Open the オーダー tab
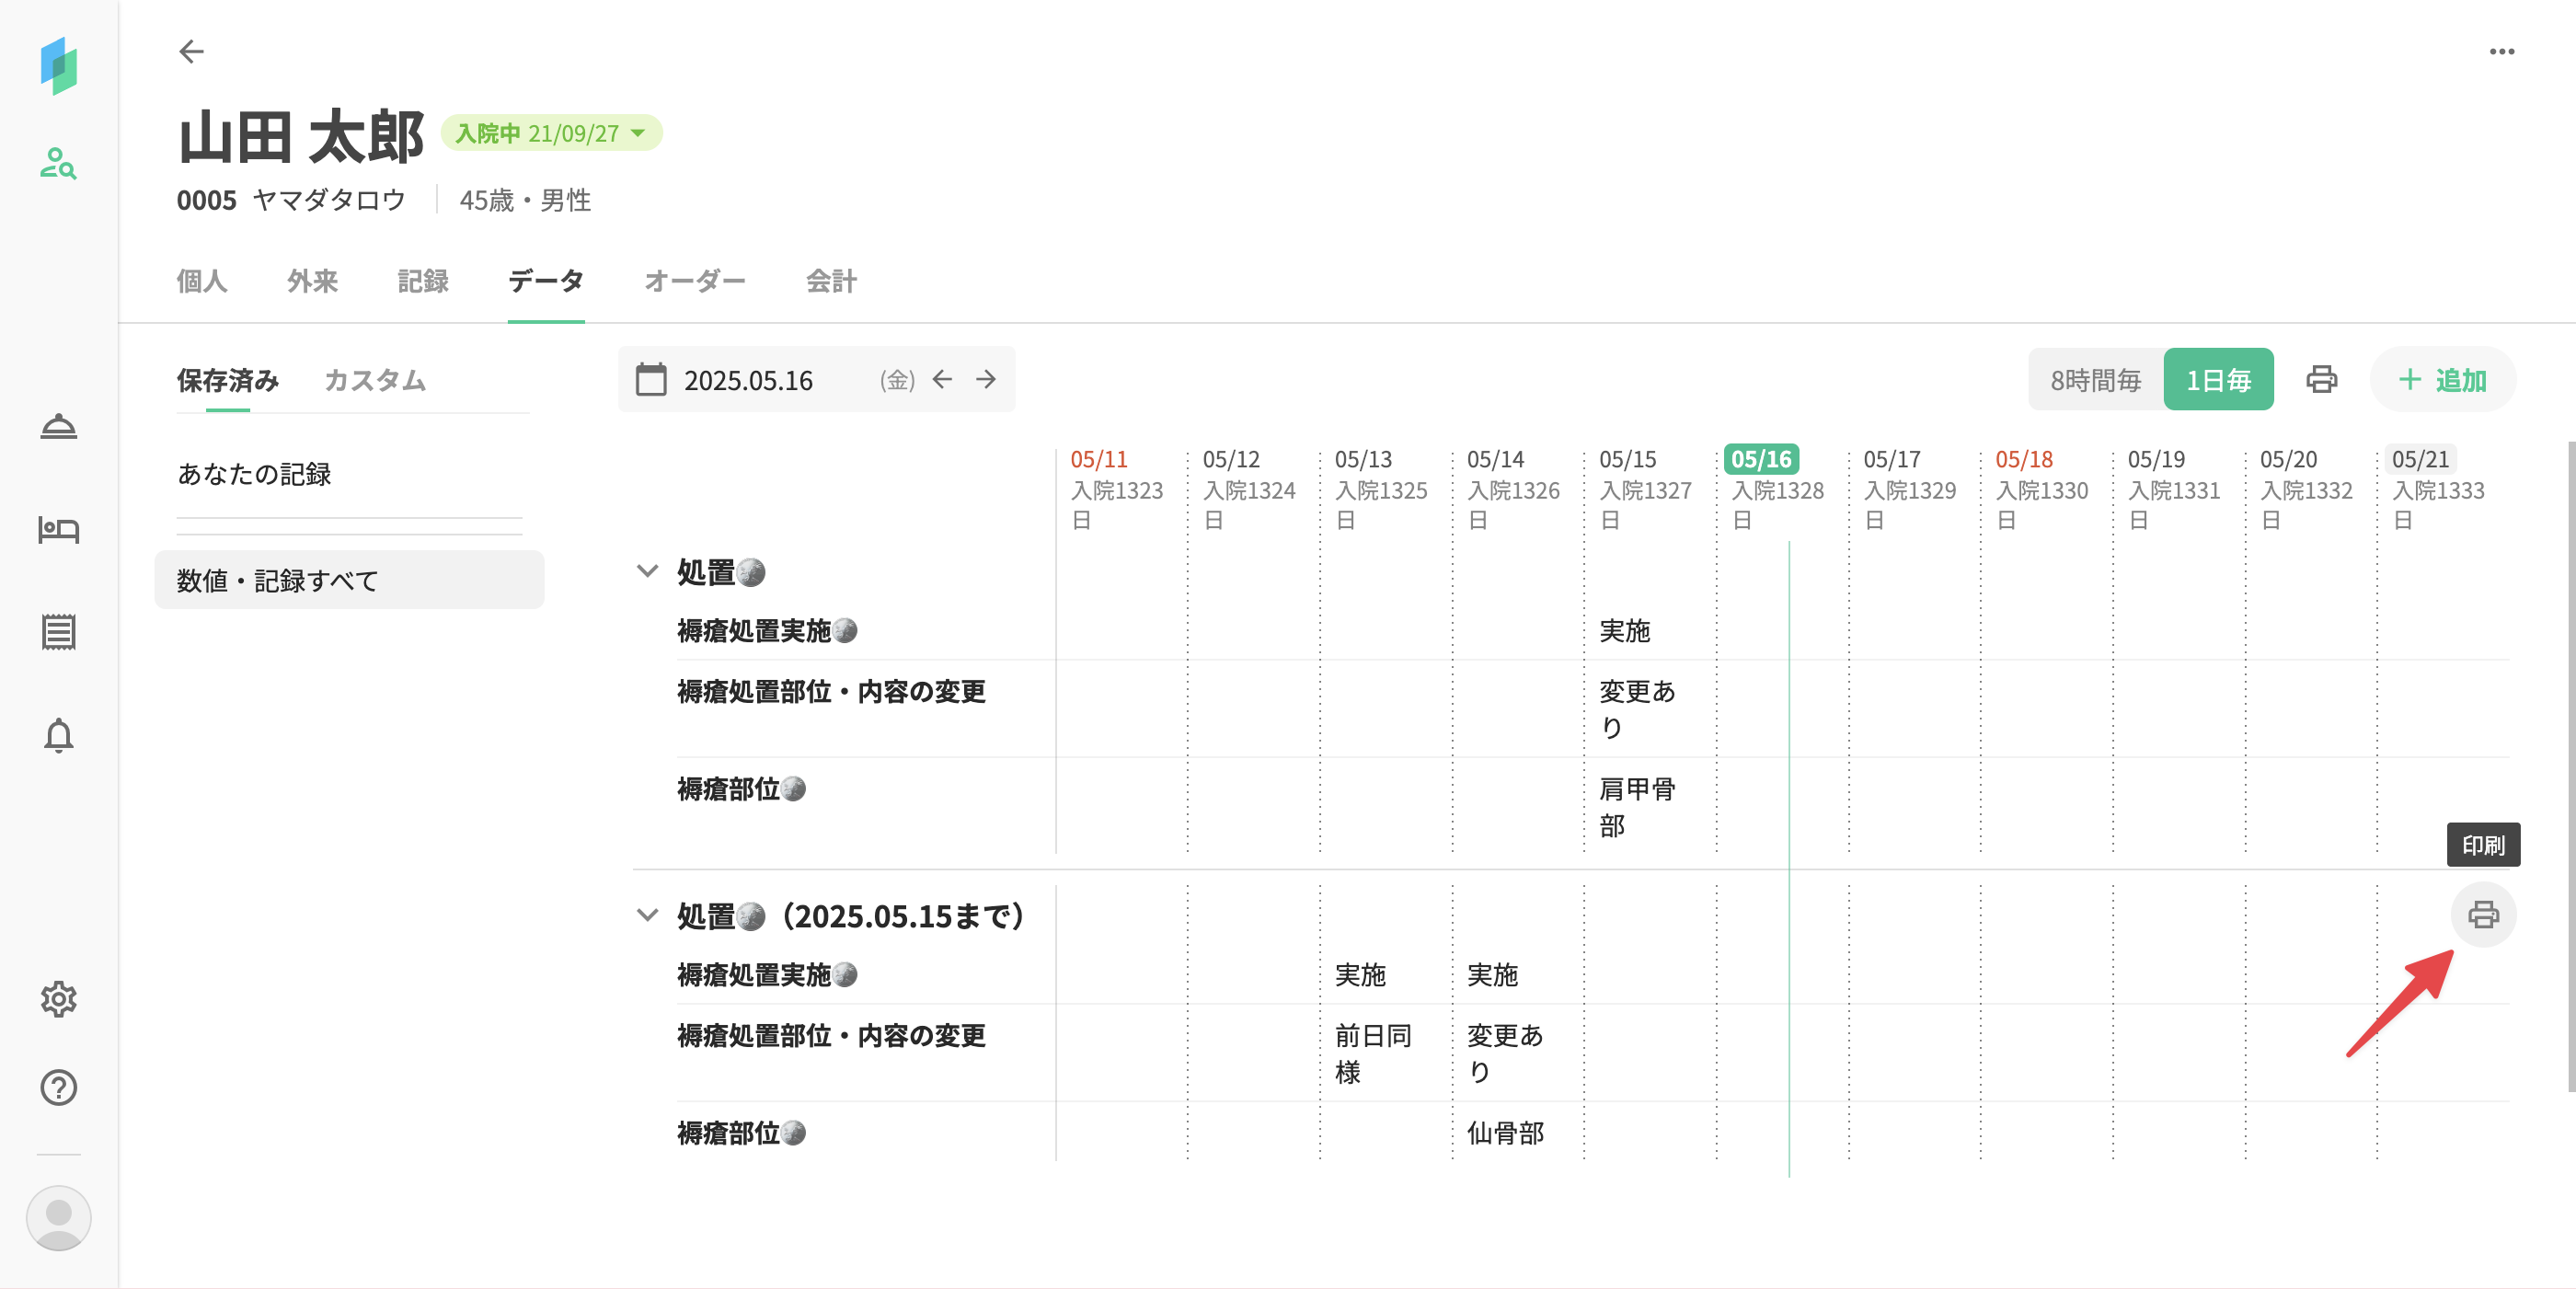2576x1289 pixels. (x=694, y=281)
